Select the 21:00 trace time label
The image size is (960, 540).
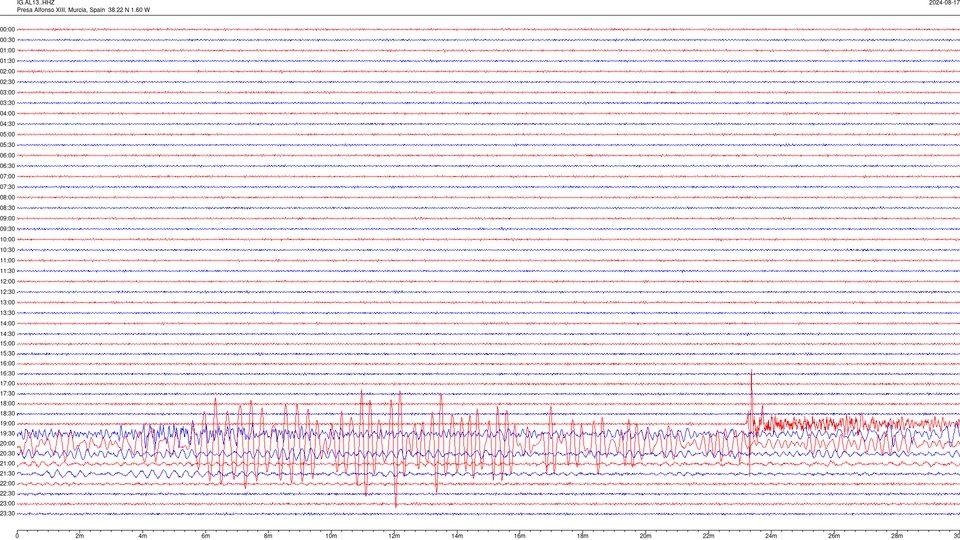tap(7, 463)
